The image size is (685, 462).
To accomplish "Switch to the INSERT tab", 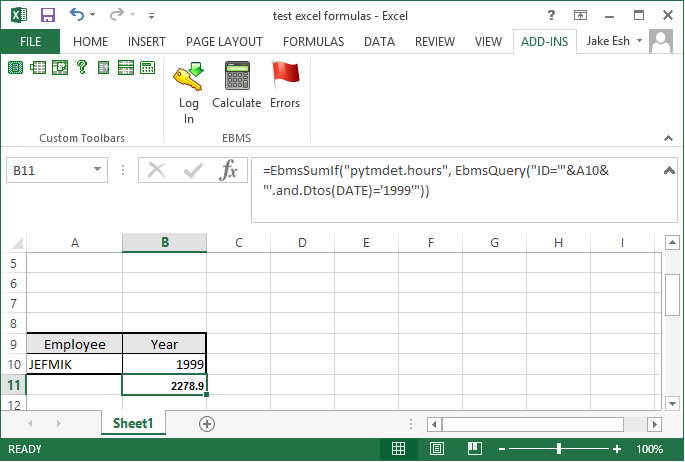I will [147, 42].
